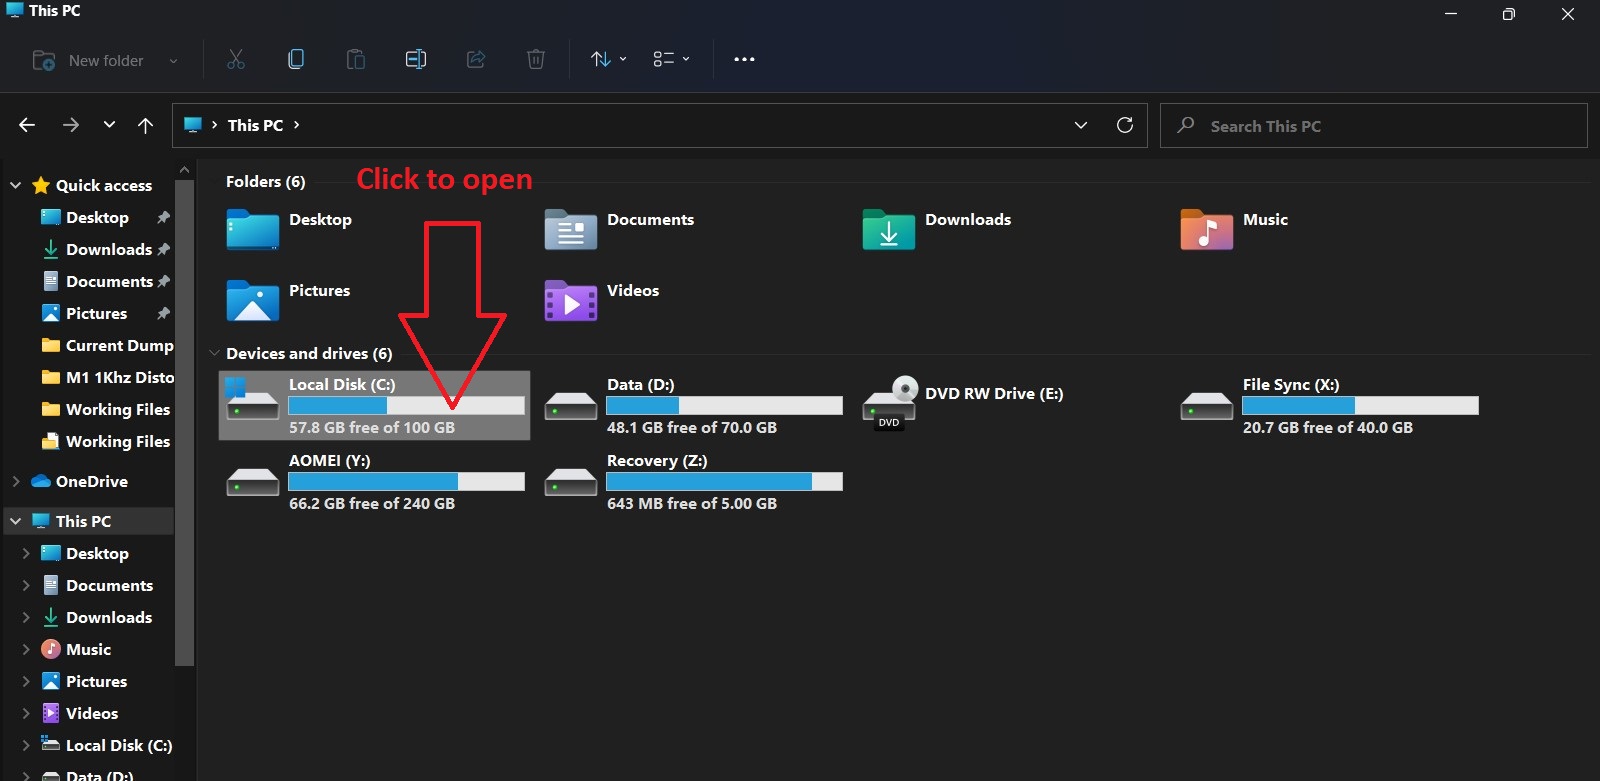Click the navigation pane scrollbar
Screen dimensions: 1600x781
[184, 422]
